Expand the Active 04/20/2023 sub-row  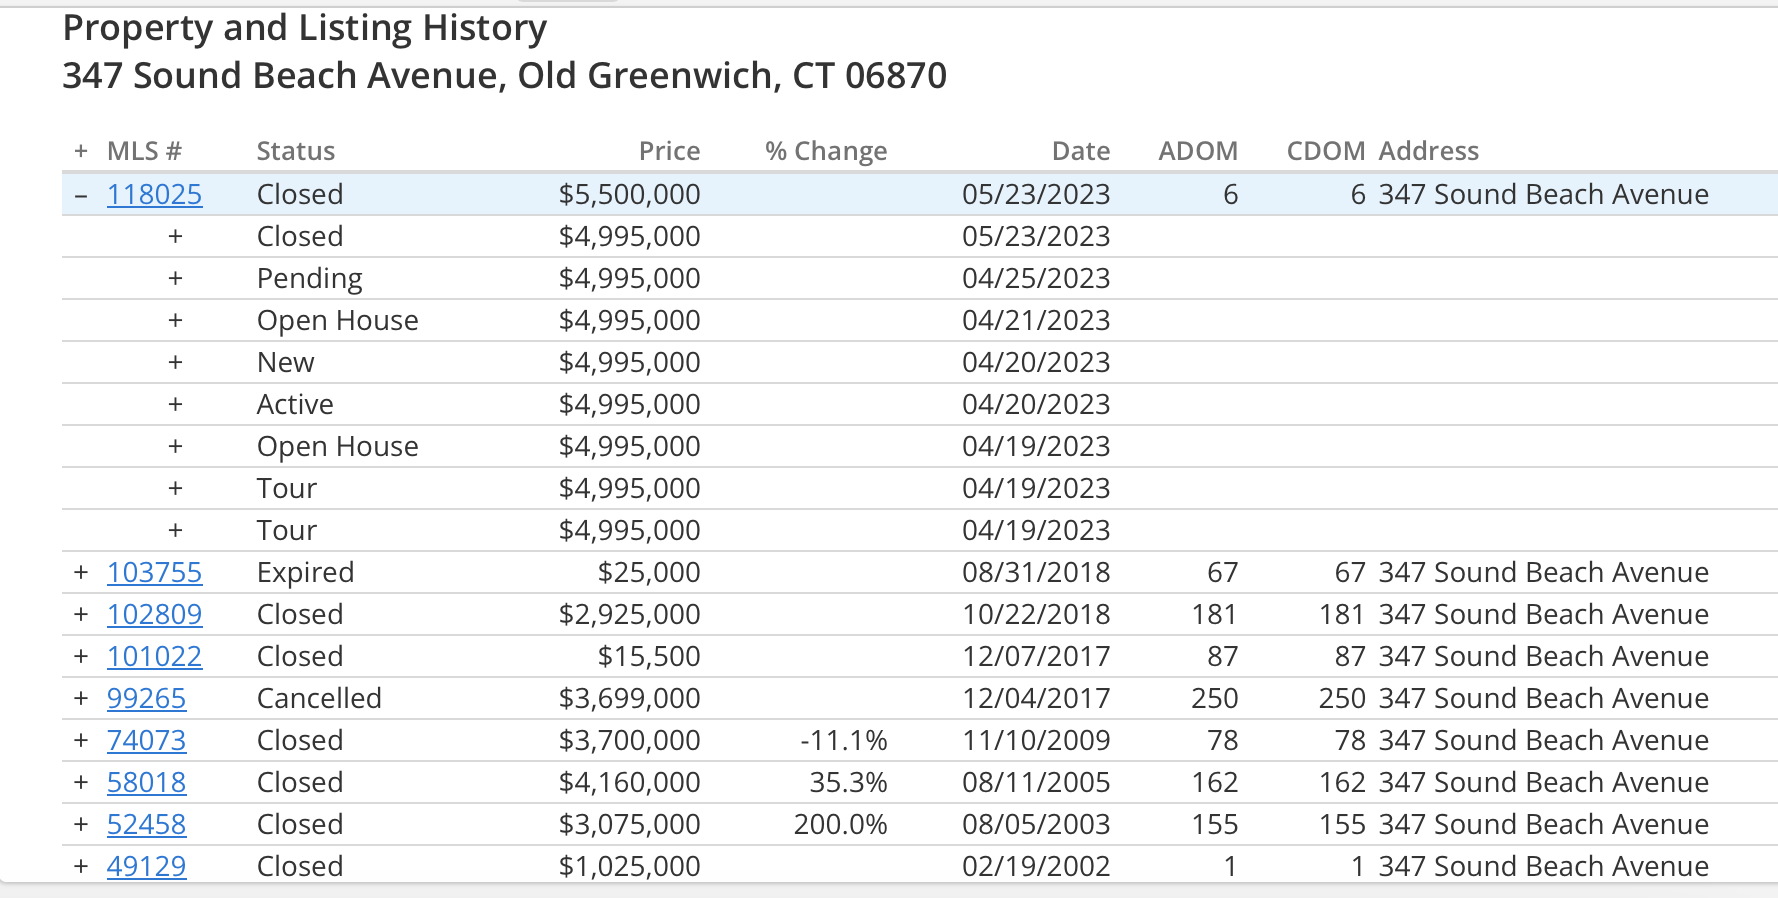[x=175, y=405]
